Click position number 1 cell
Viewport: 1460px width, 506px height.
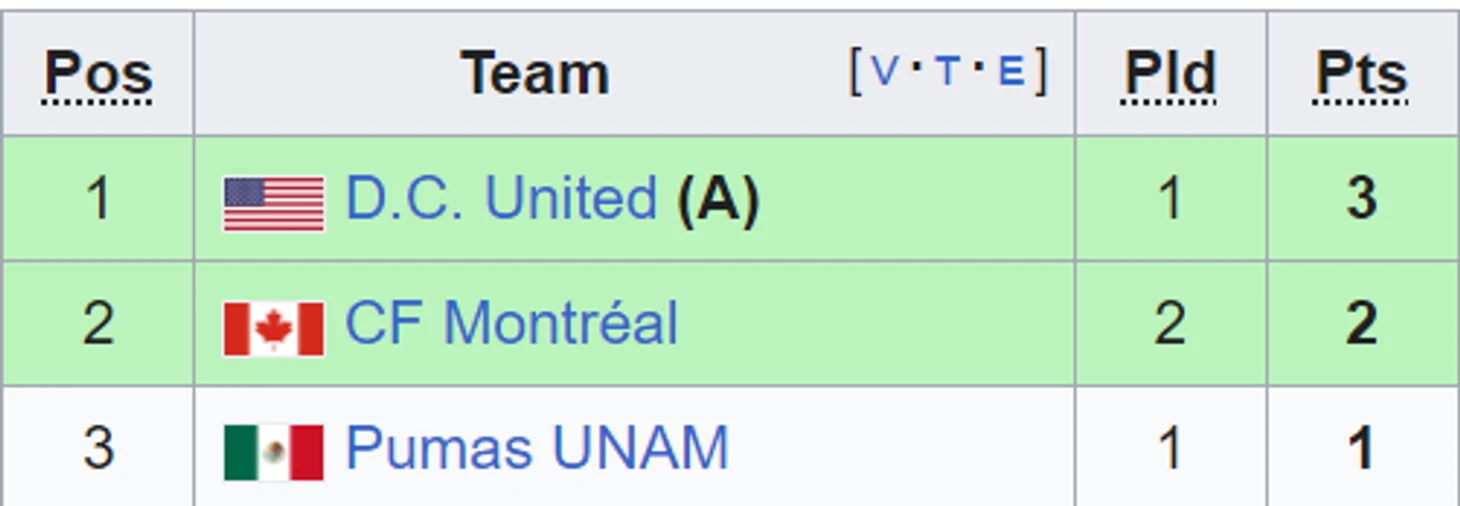click(x=98, y=198)
